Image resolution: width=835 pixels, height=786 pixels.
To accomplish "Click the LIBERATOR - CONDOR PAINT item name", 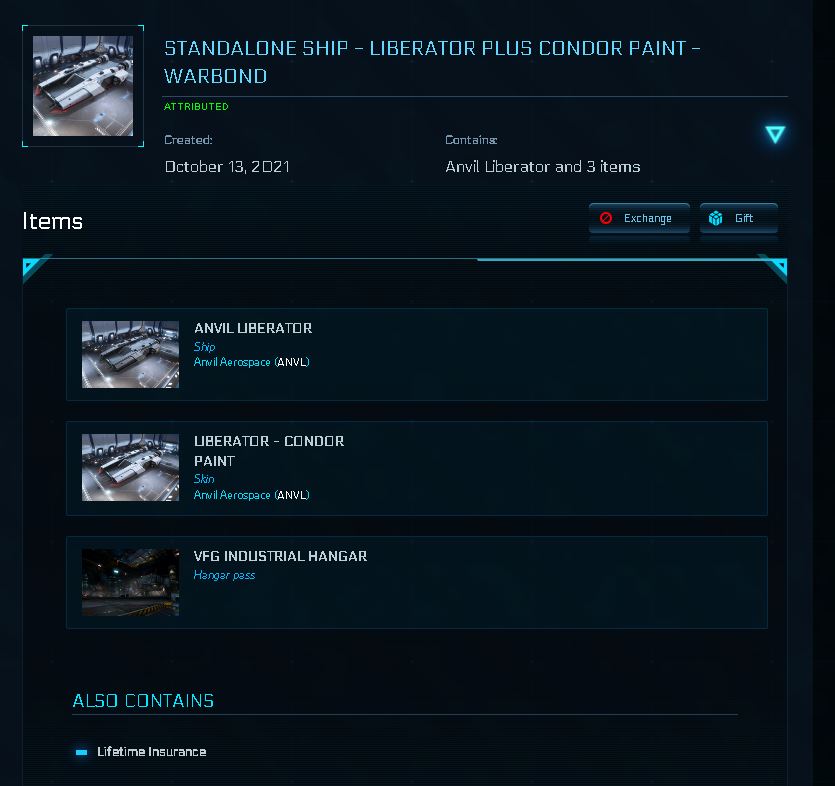I will pyautogui.click(x=268, y=451).
